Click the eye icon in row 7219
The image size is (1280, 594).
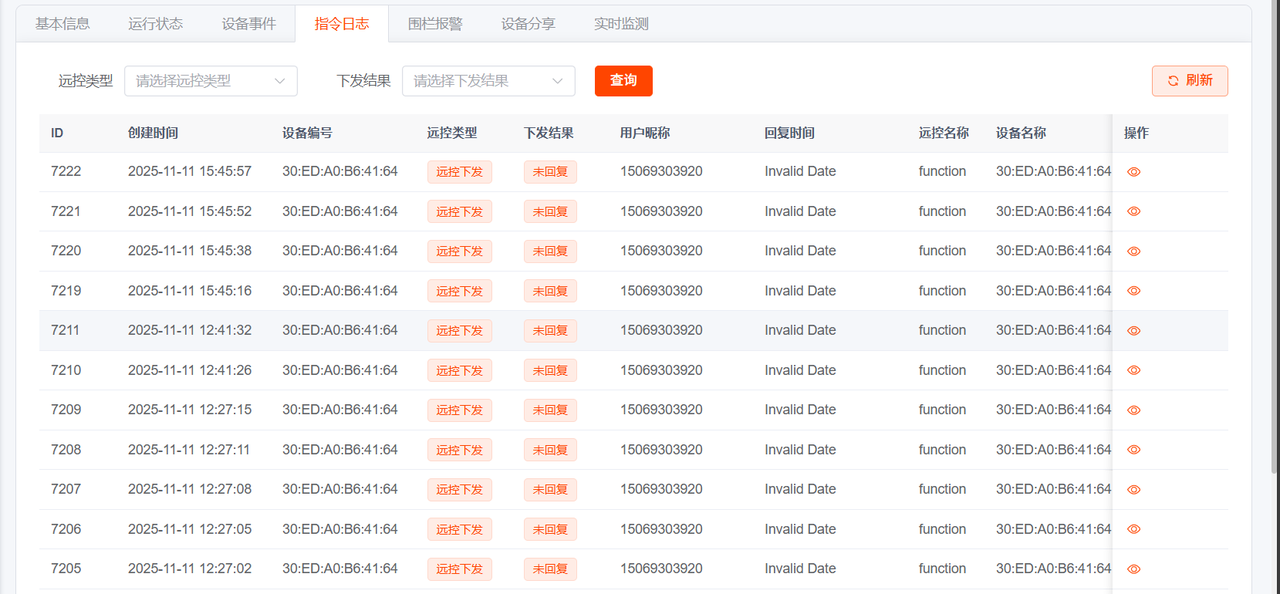[x=1133, y=291]
